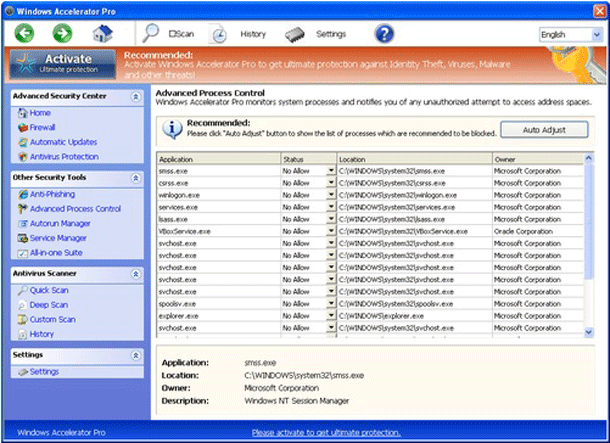
Task: Click the Scan magnifier icon
Action: click(153, 33)
